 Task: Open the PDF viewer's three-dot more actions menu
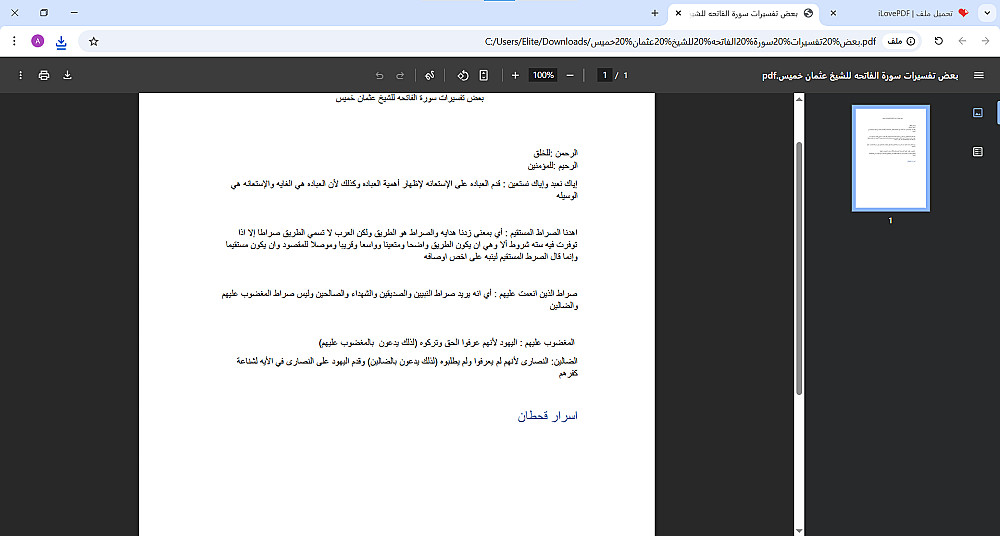point(20,75)
